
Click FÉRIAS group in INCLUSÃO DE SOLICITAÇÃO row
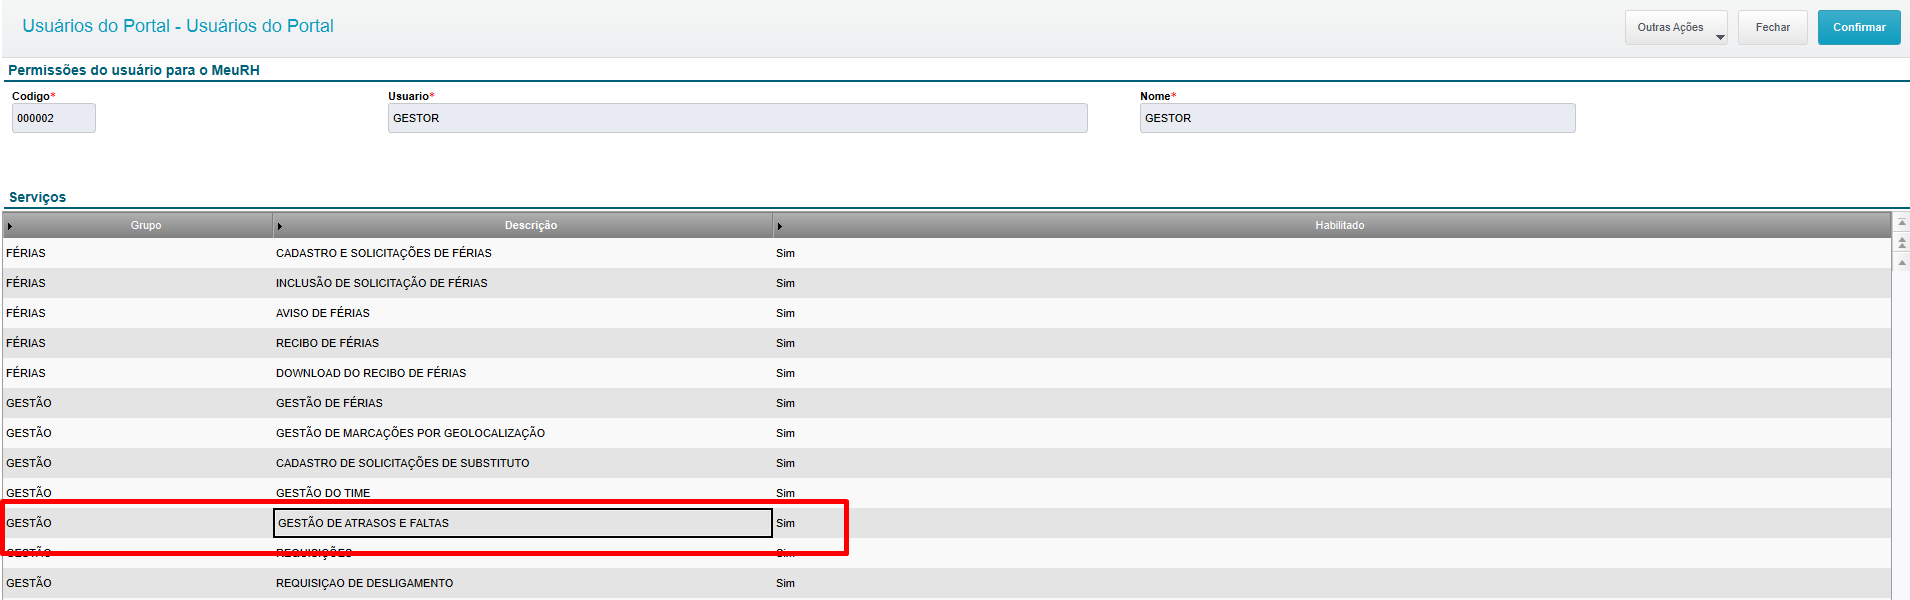point(26,283)
